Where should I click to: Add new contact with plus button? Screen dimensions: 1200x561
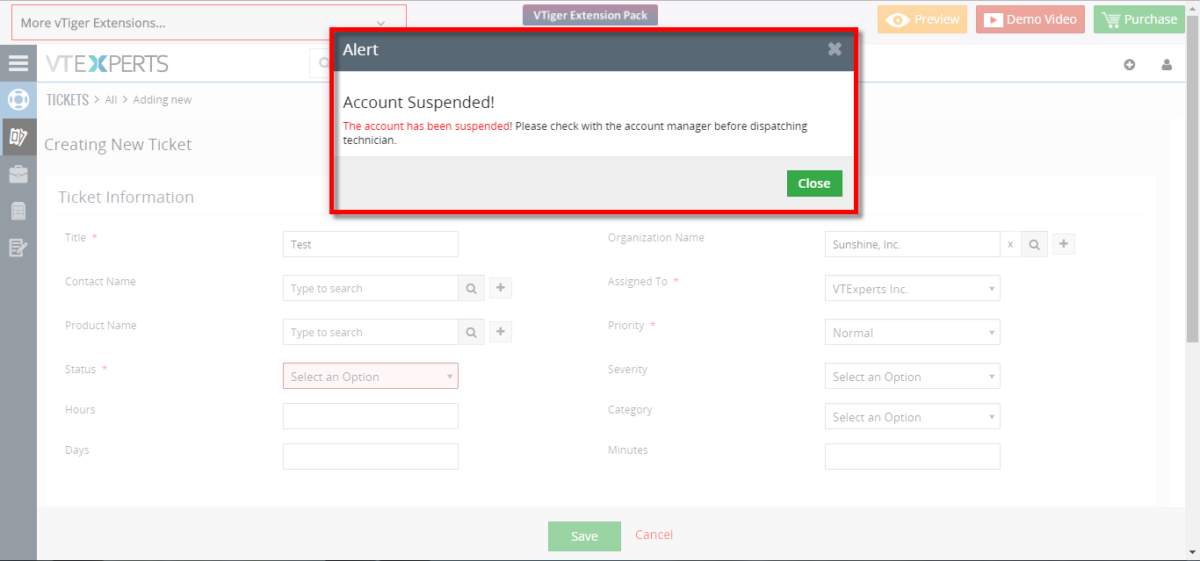tap(501, 288)
